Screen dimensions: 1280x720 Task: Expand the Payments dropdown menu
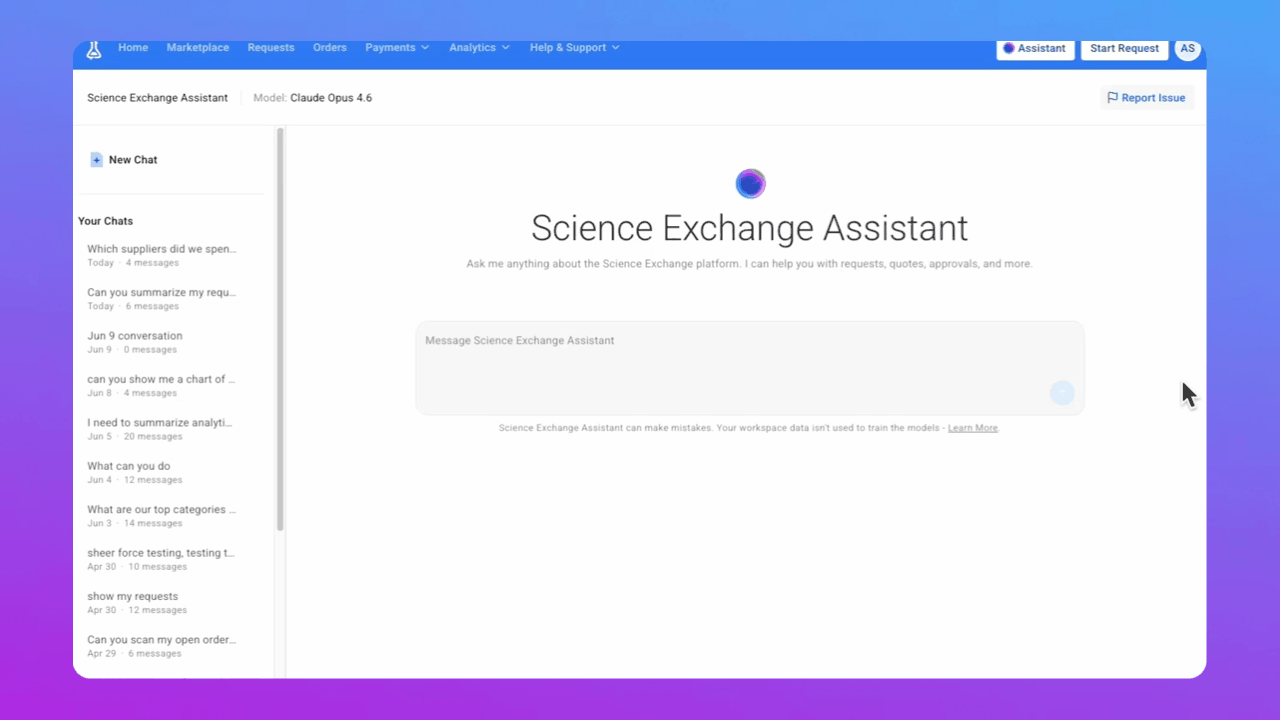coord(397,47)
